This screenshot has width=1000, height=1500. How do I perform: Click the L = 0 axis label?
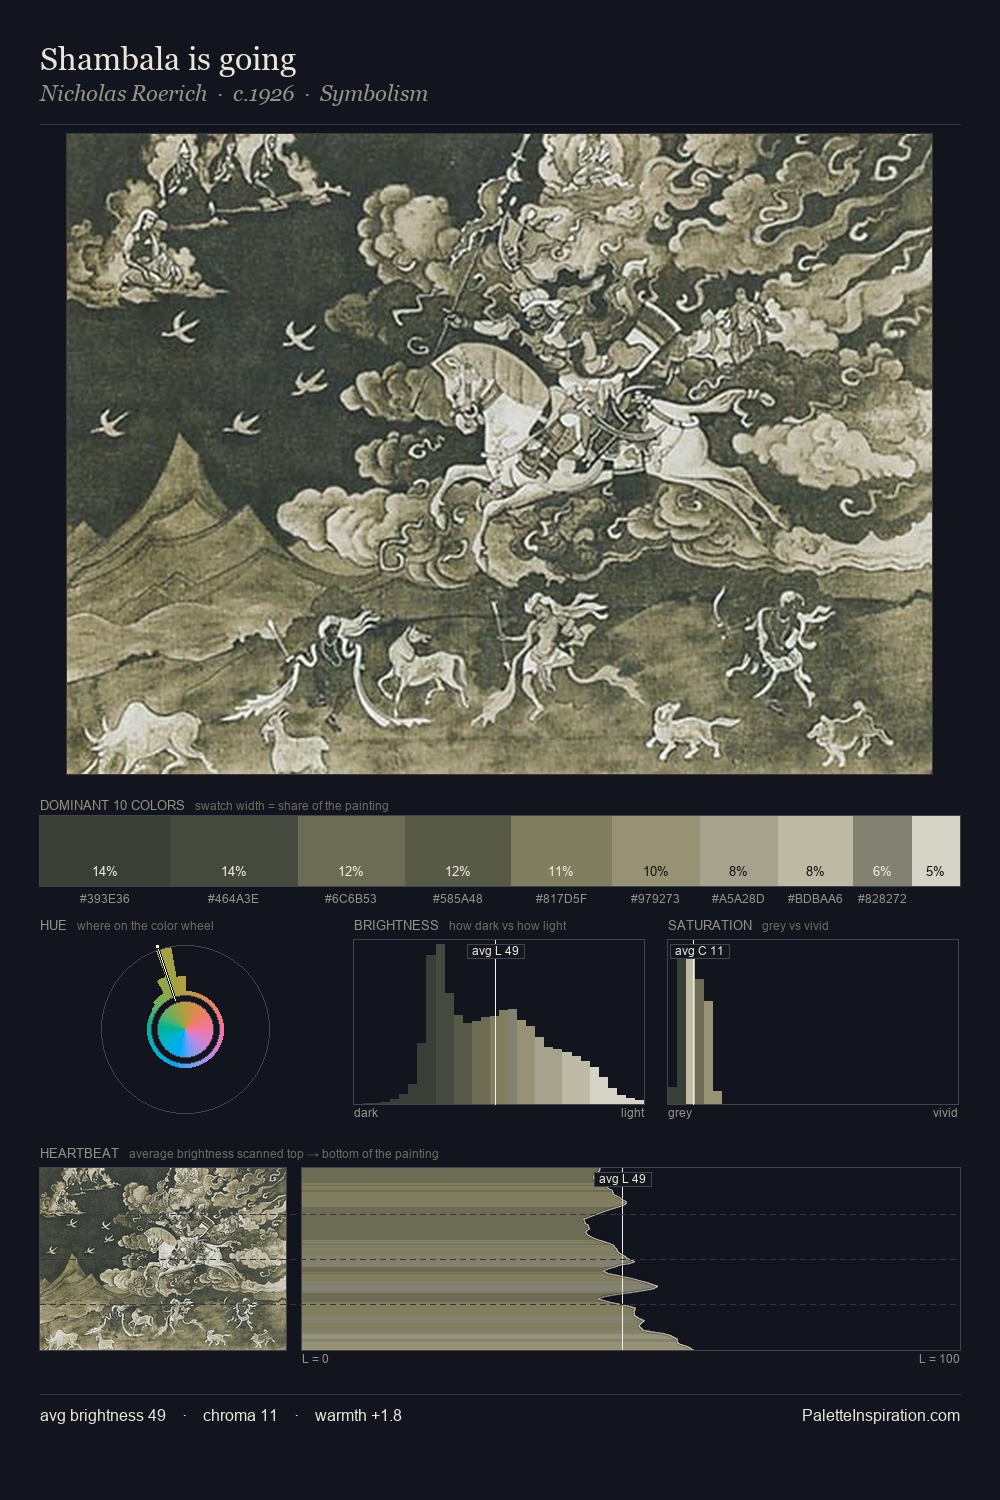coord(315,1359)
